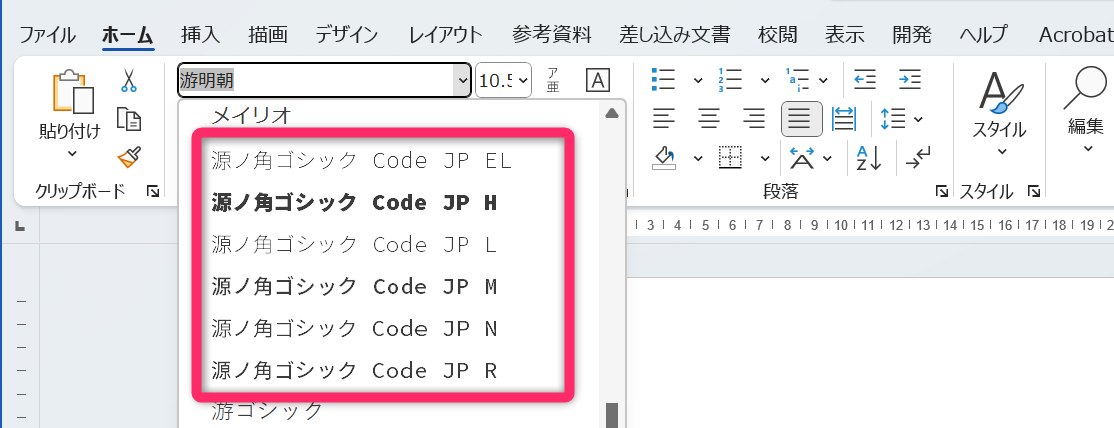This screenshot has height=428, width=1114.
Task: Click the Cut scissors icon
Action: (129, 81)
